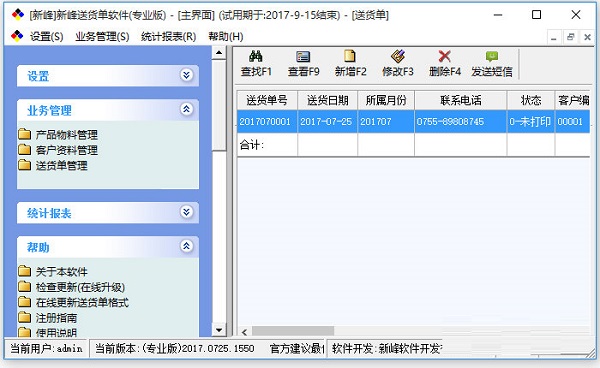Viewport: 600px width, 368px height.
Task: Select the month cell 201707
Action: click(386, 122)
